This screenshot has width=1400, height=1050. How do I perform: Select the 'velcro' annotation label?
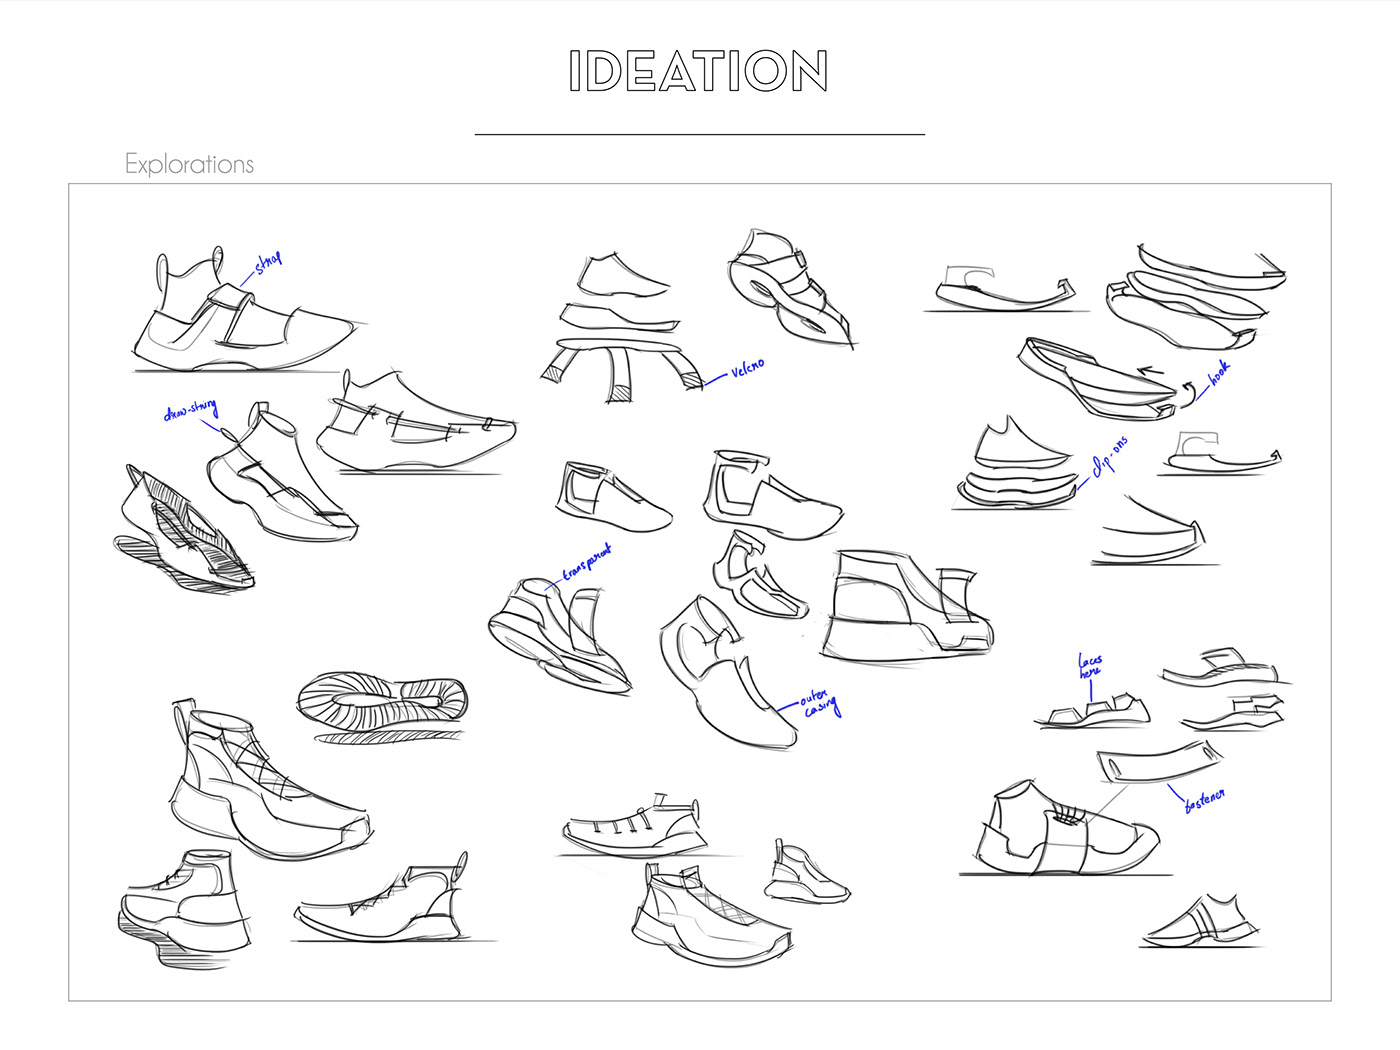pyautogui.click(x=748, y=367)
